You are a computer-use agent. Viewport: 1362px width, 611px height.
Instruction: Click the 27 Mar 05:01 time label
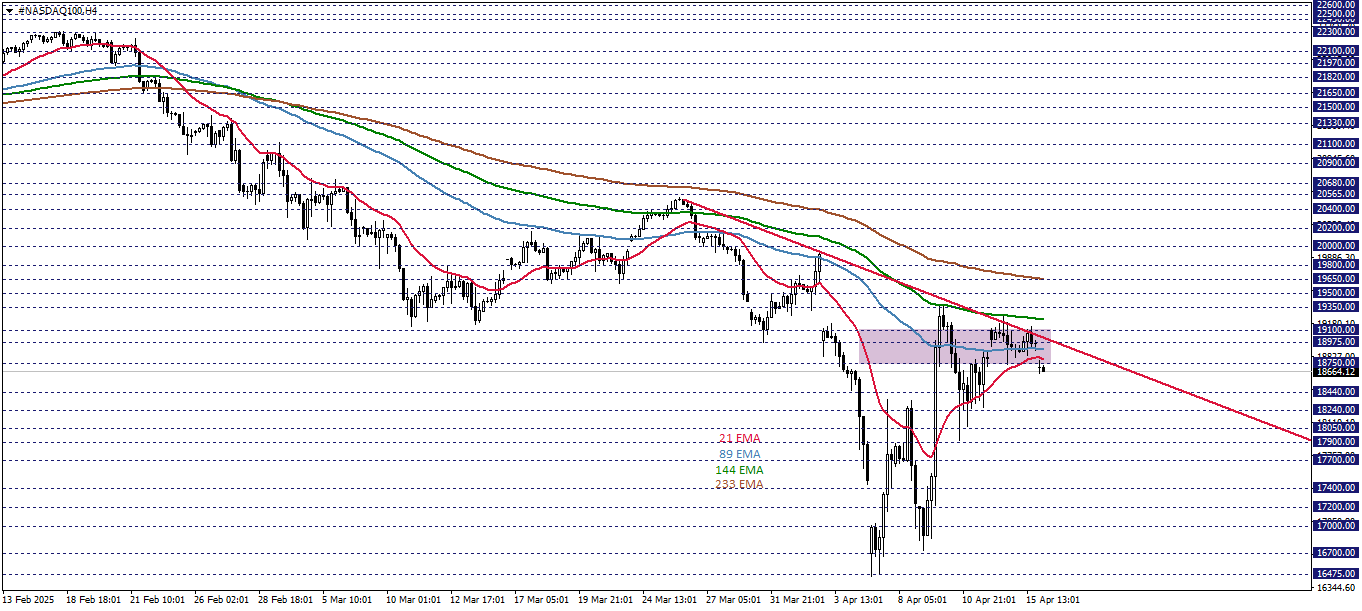click(x=734, y=601)
